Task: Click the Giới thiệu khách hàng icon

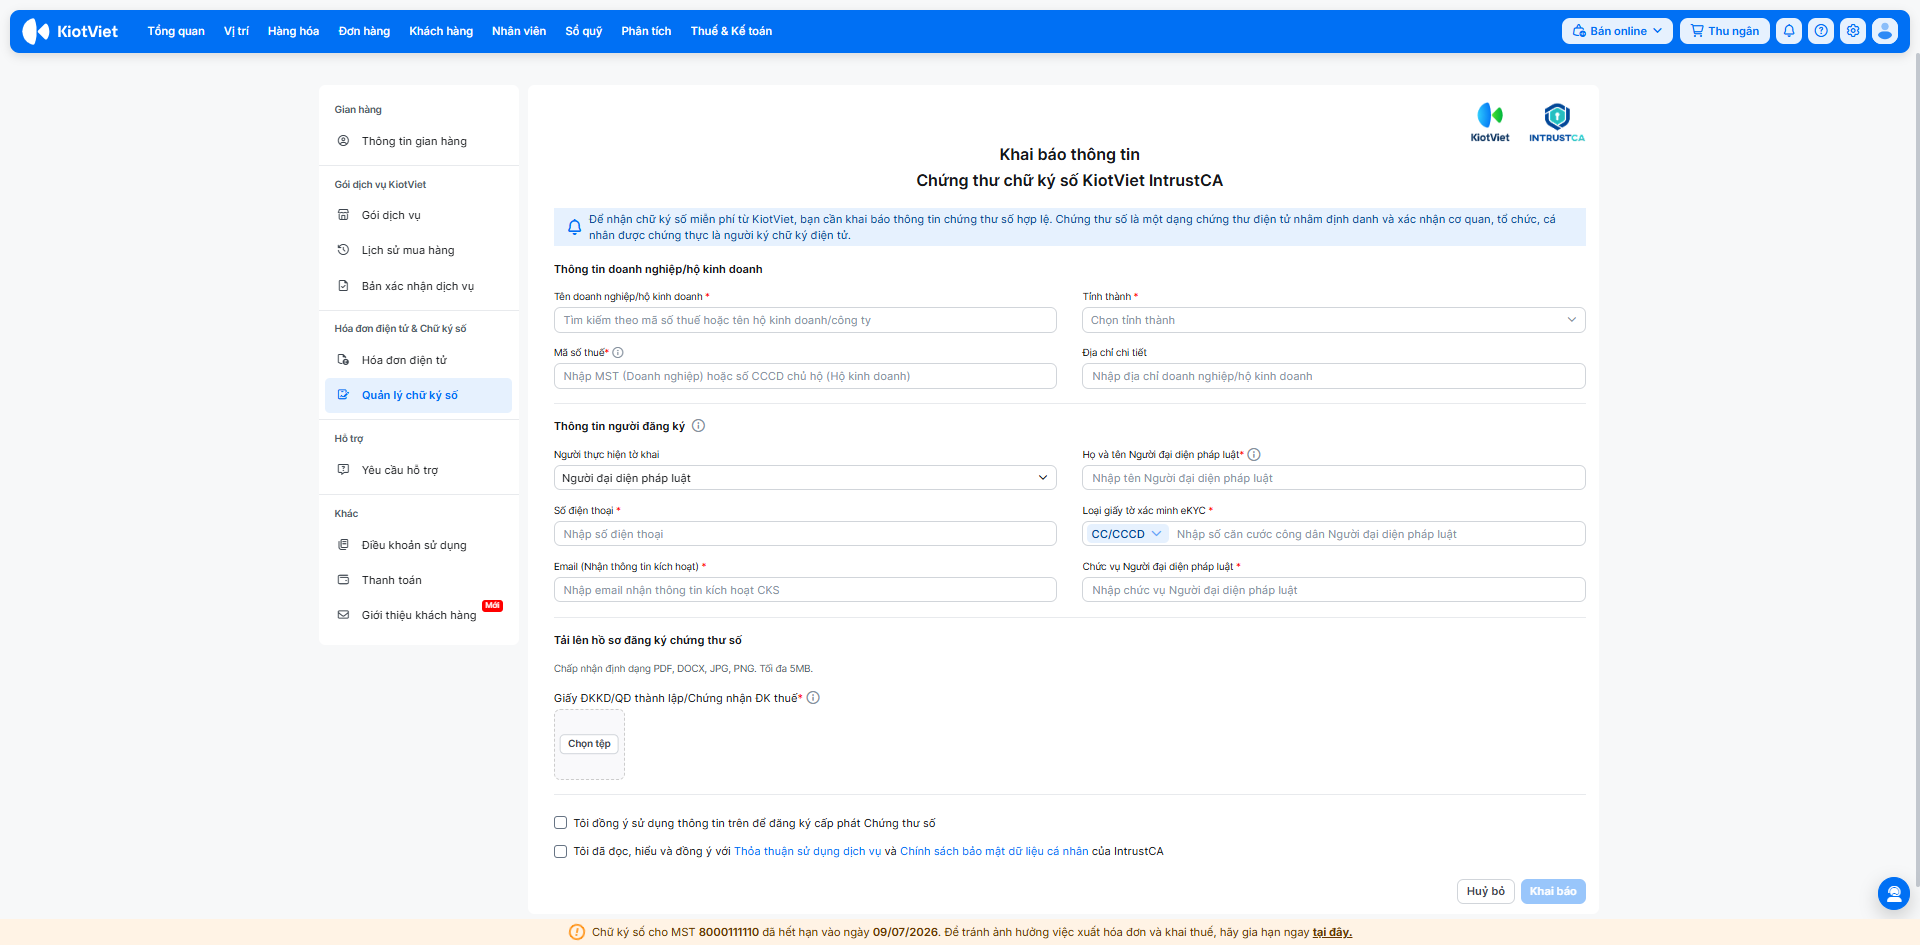Action: pyautogui.click(x=343, y=615)
